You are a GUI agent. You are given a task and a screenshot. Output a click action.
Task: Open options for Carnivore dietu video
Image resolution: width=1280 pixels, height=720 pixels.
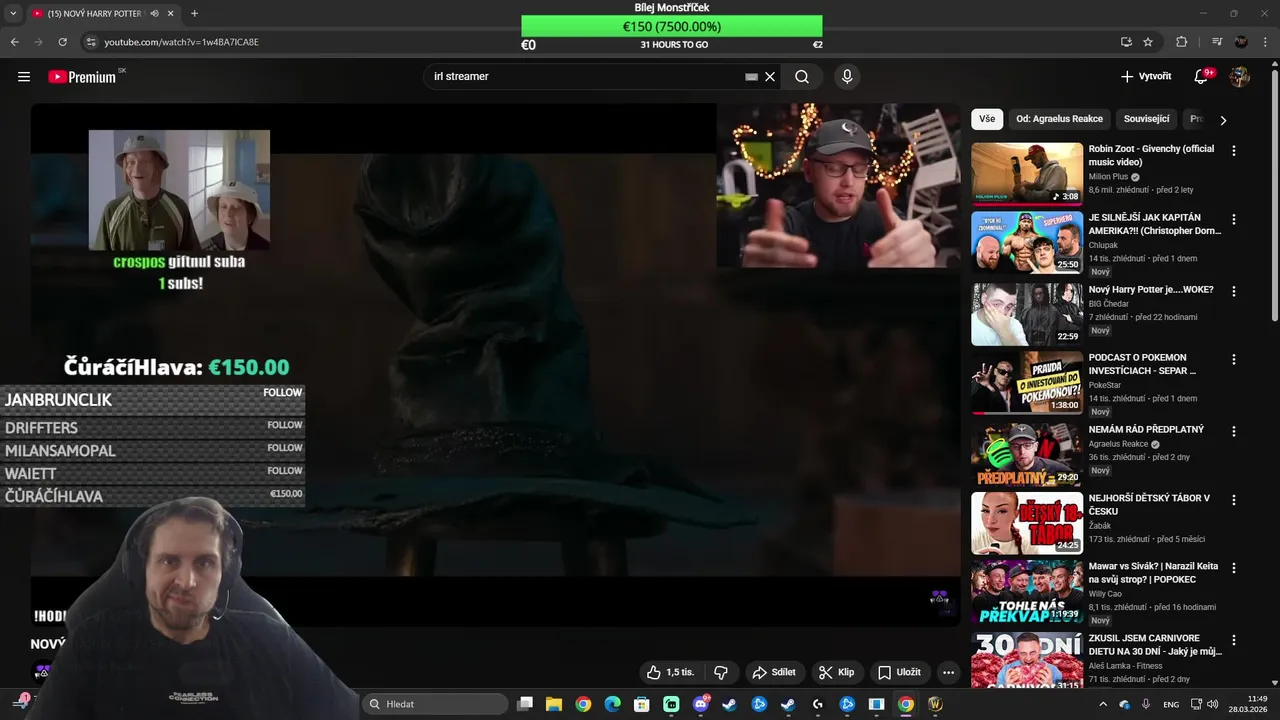coord(1233,639)
